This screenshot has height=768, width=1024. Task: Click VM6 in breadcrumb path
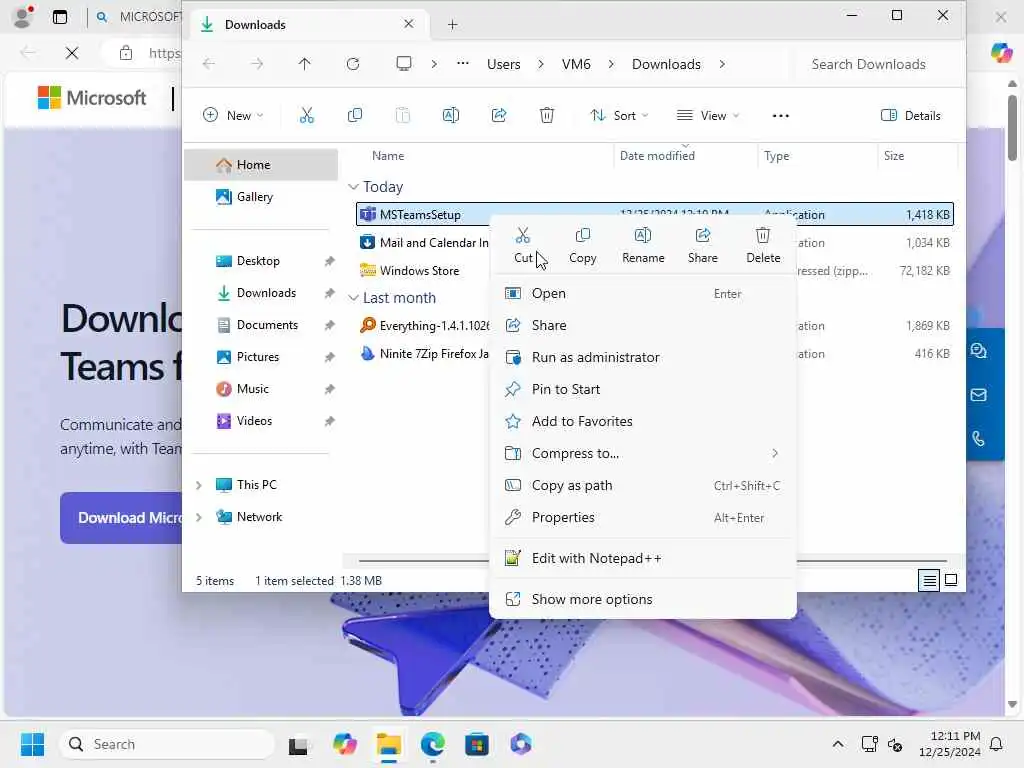click(x=576, y=64)
